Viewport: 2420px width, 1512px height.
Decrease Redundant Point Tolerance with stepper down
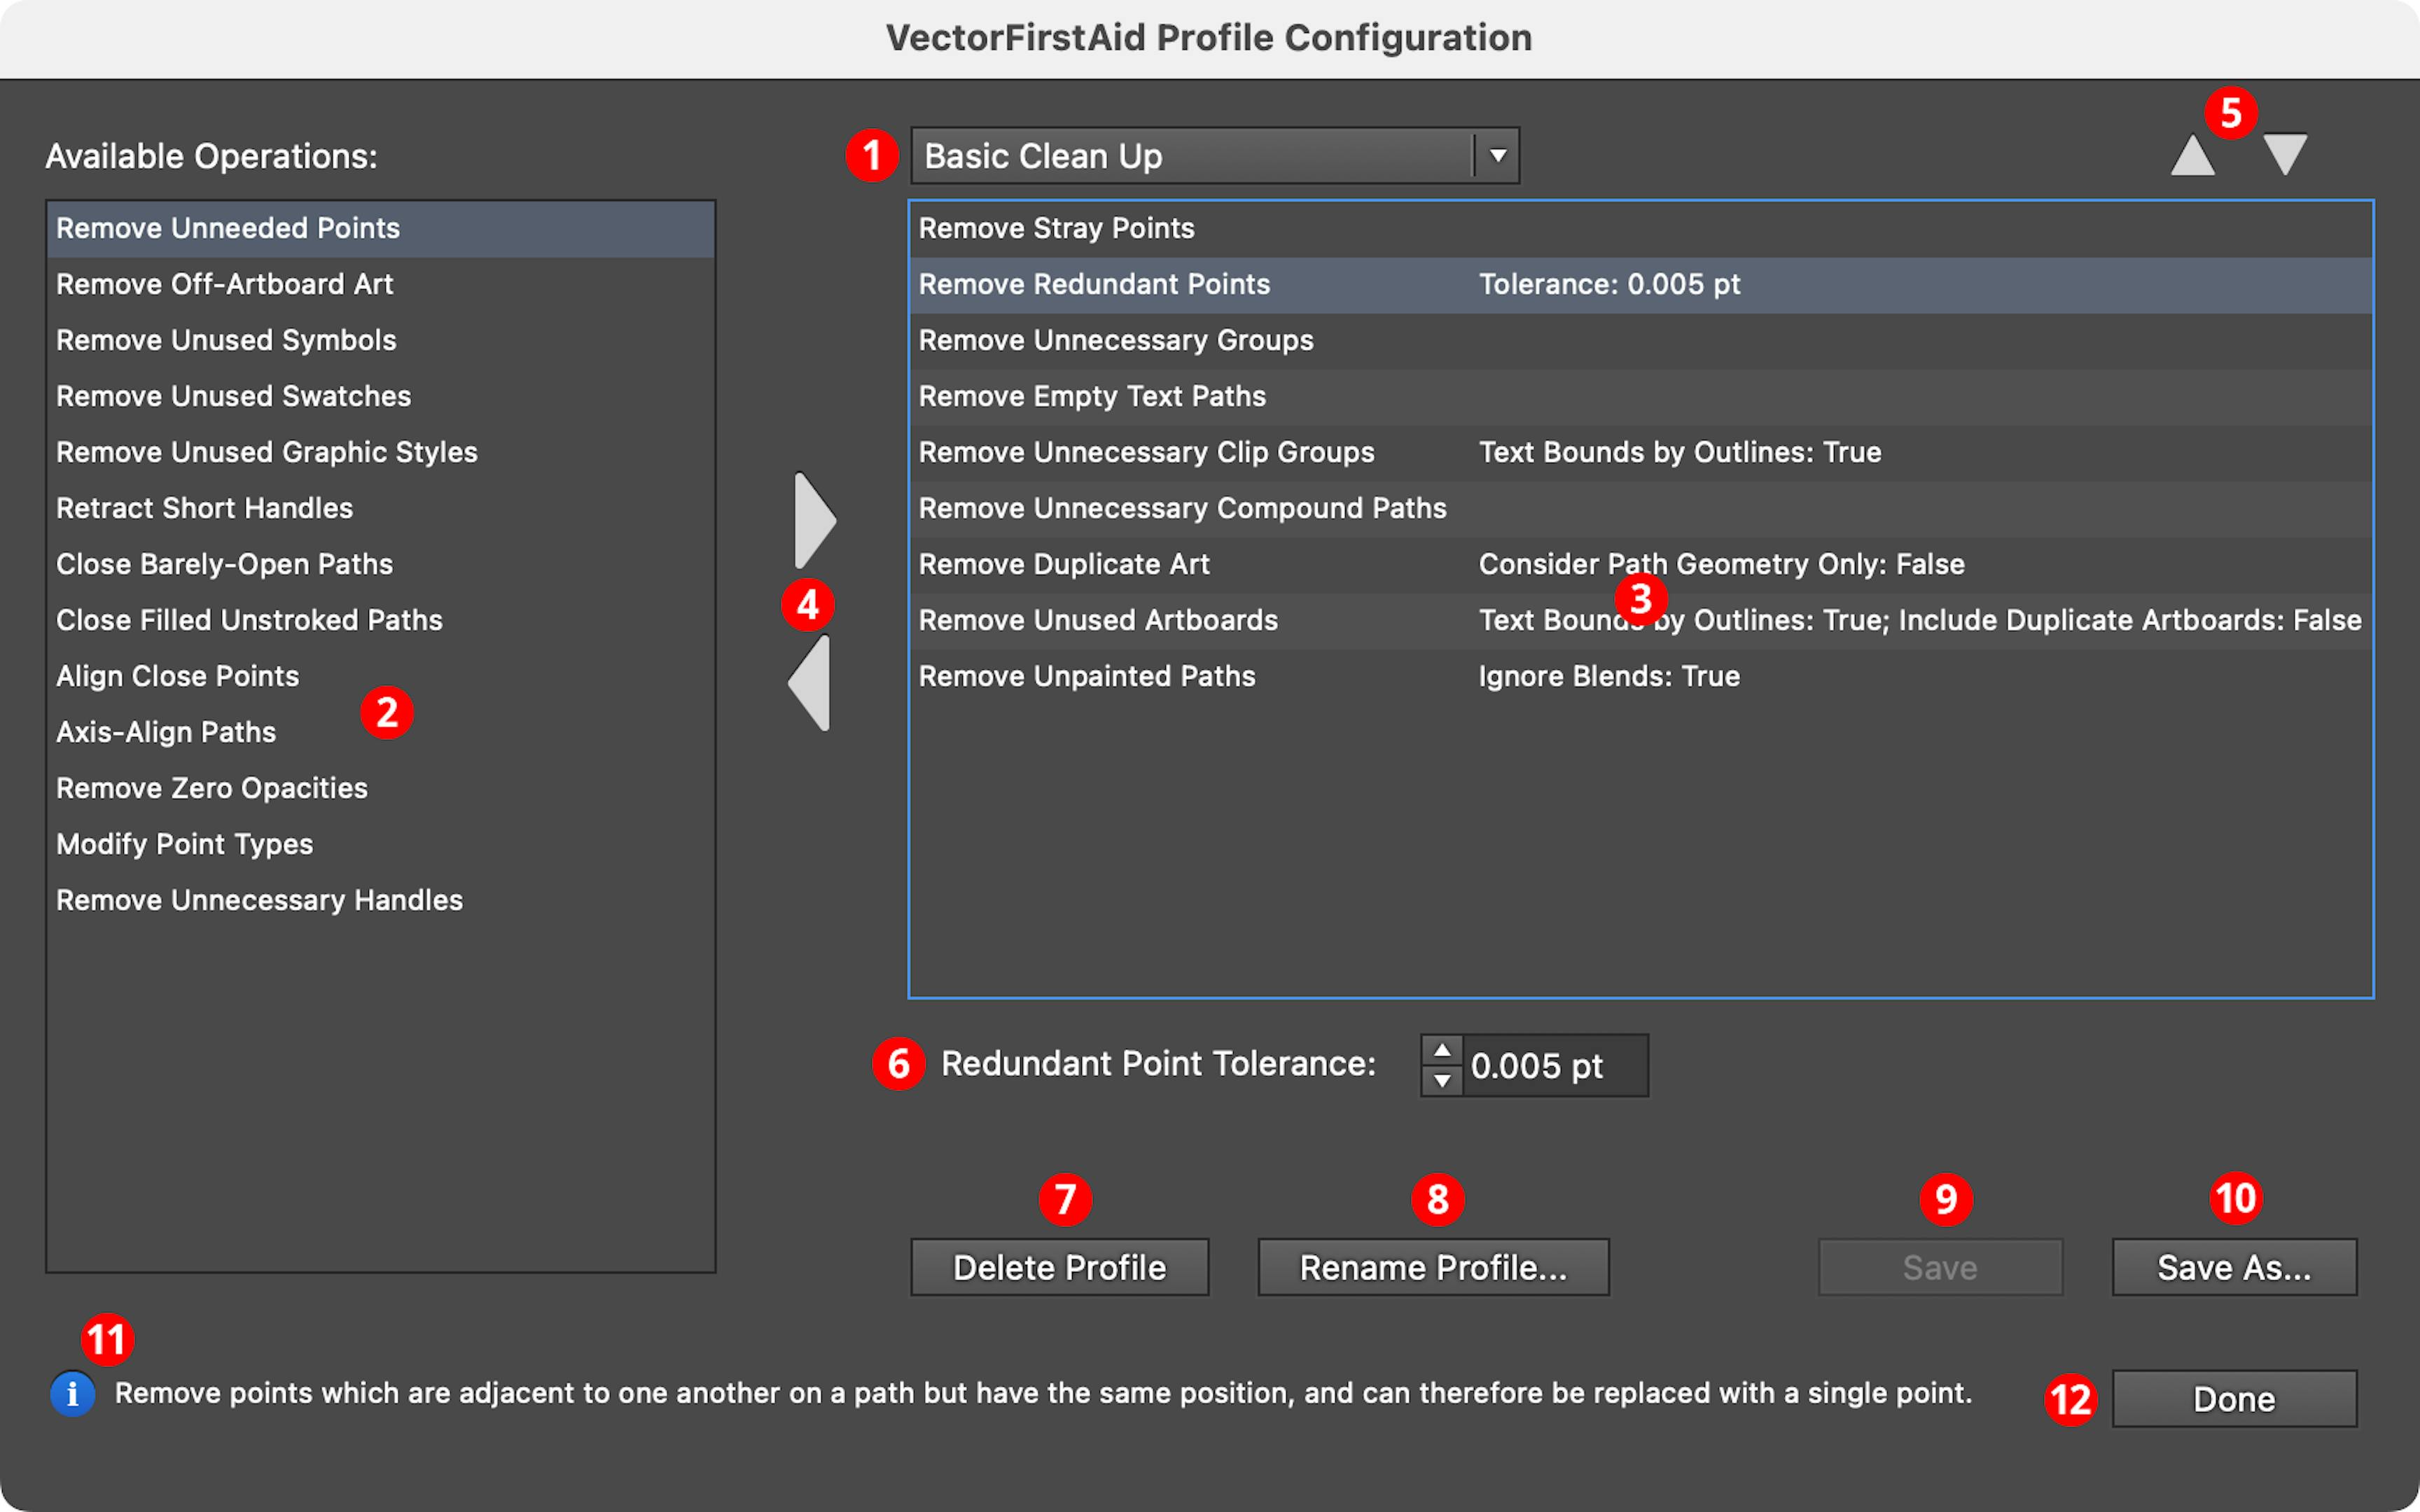(1443, 1080)
